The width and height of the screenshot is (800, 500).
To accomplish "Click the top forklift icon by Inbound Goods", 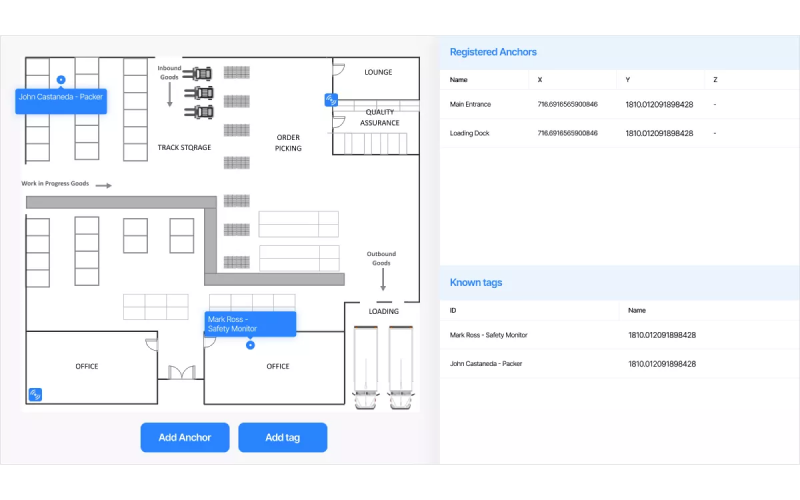I will pyautogui.click(x=197, y=74).
